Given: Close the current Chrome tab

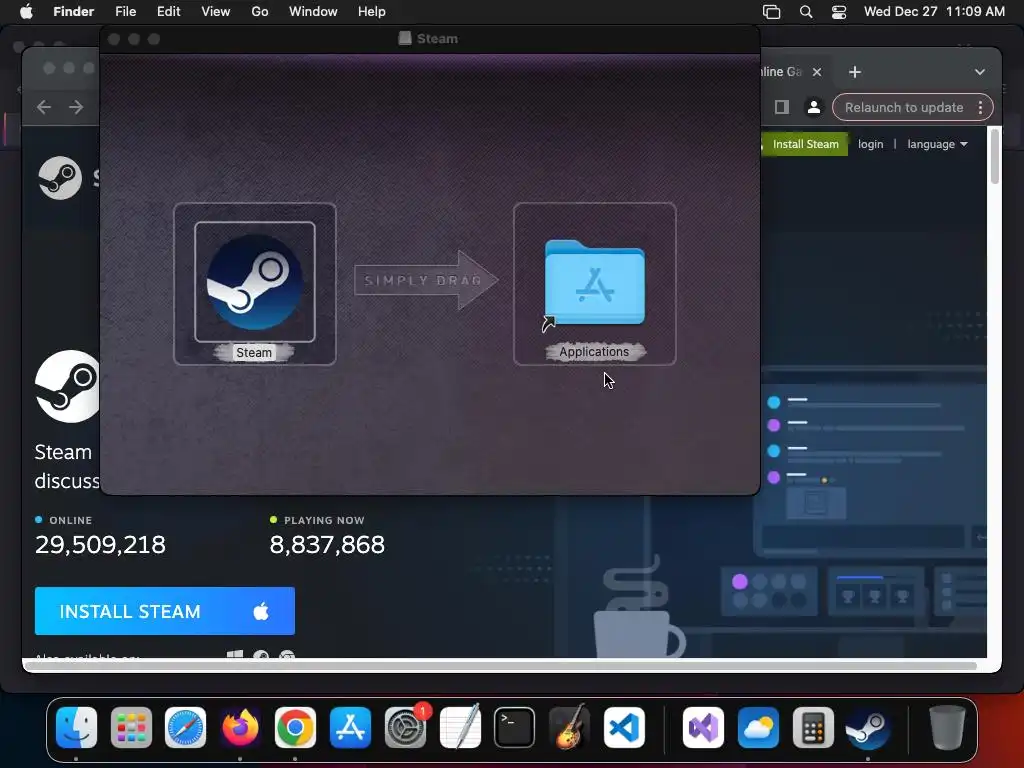Looking at the screenshot, I should pyautogui.click(x=817, y=72).
